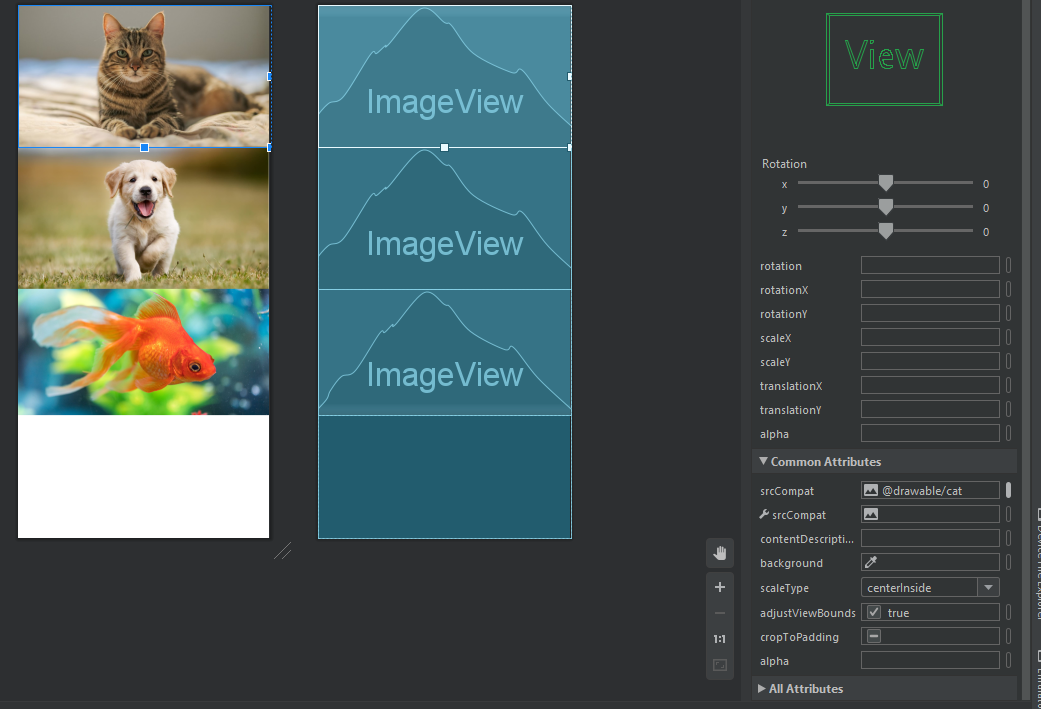Click the Rotation z slider handle
The height and width of the screenshot is (709, 1041).
click(885, 231)
